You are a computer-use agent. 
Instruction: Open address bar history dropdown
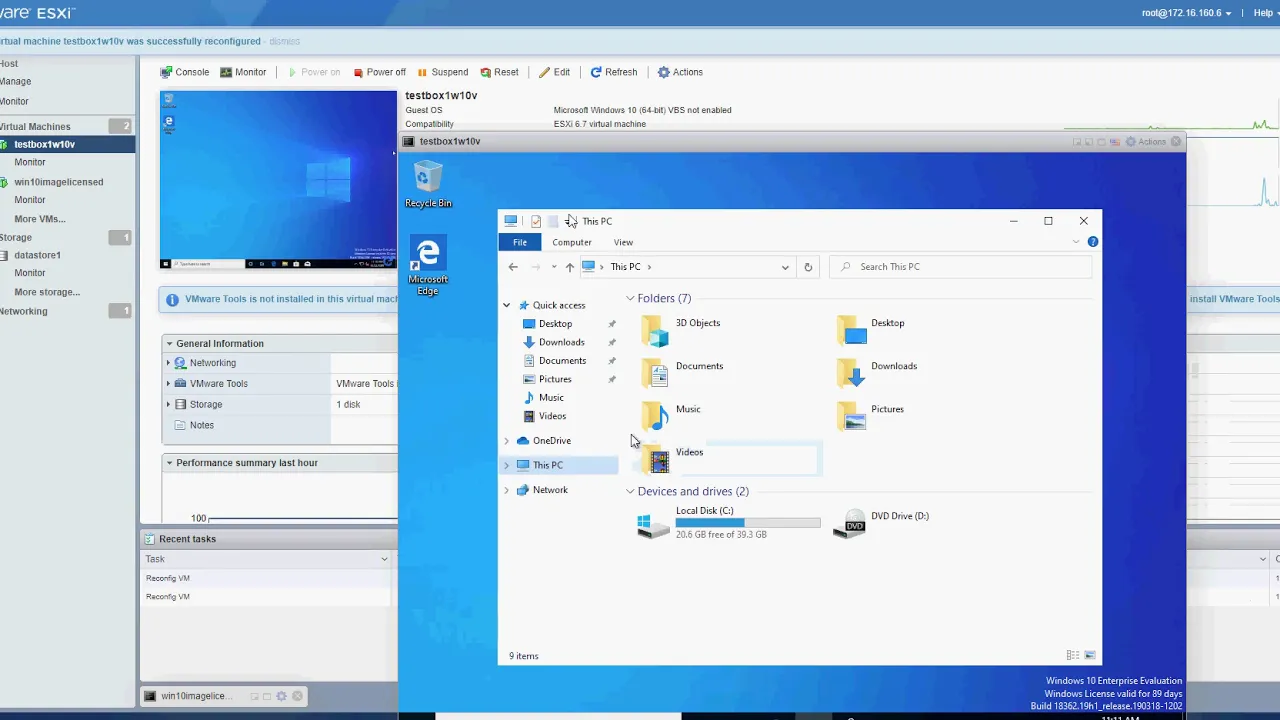pyautogui.click(x=785, y=267)
